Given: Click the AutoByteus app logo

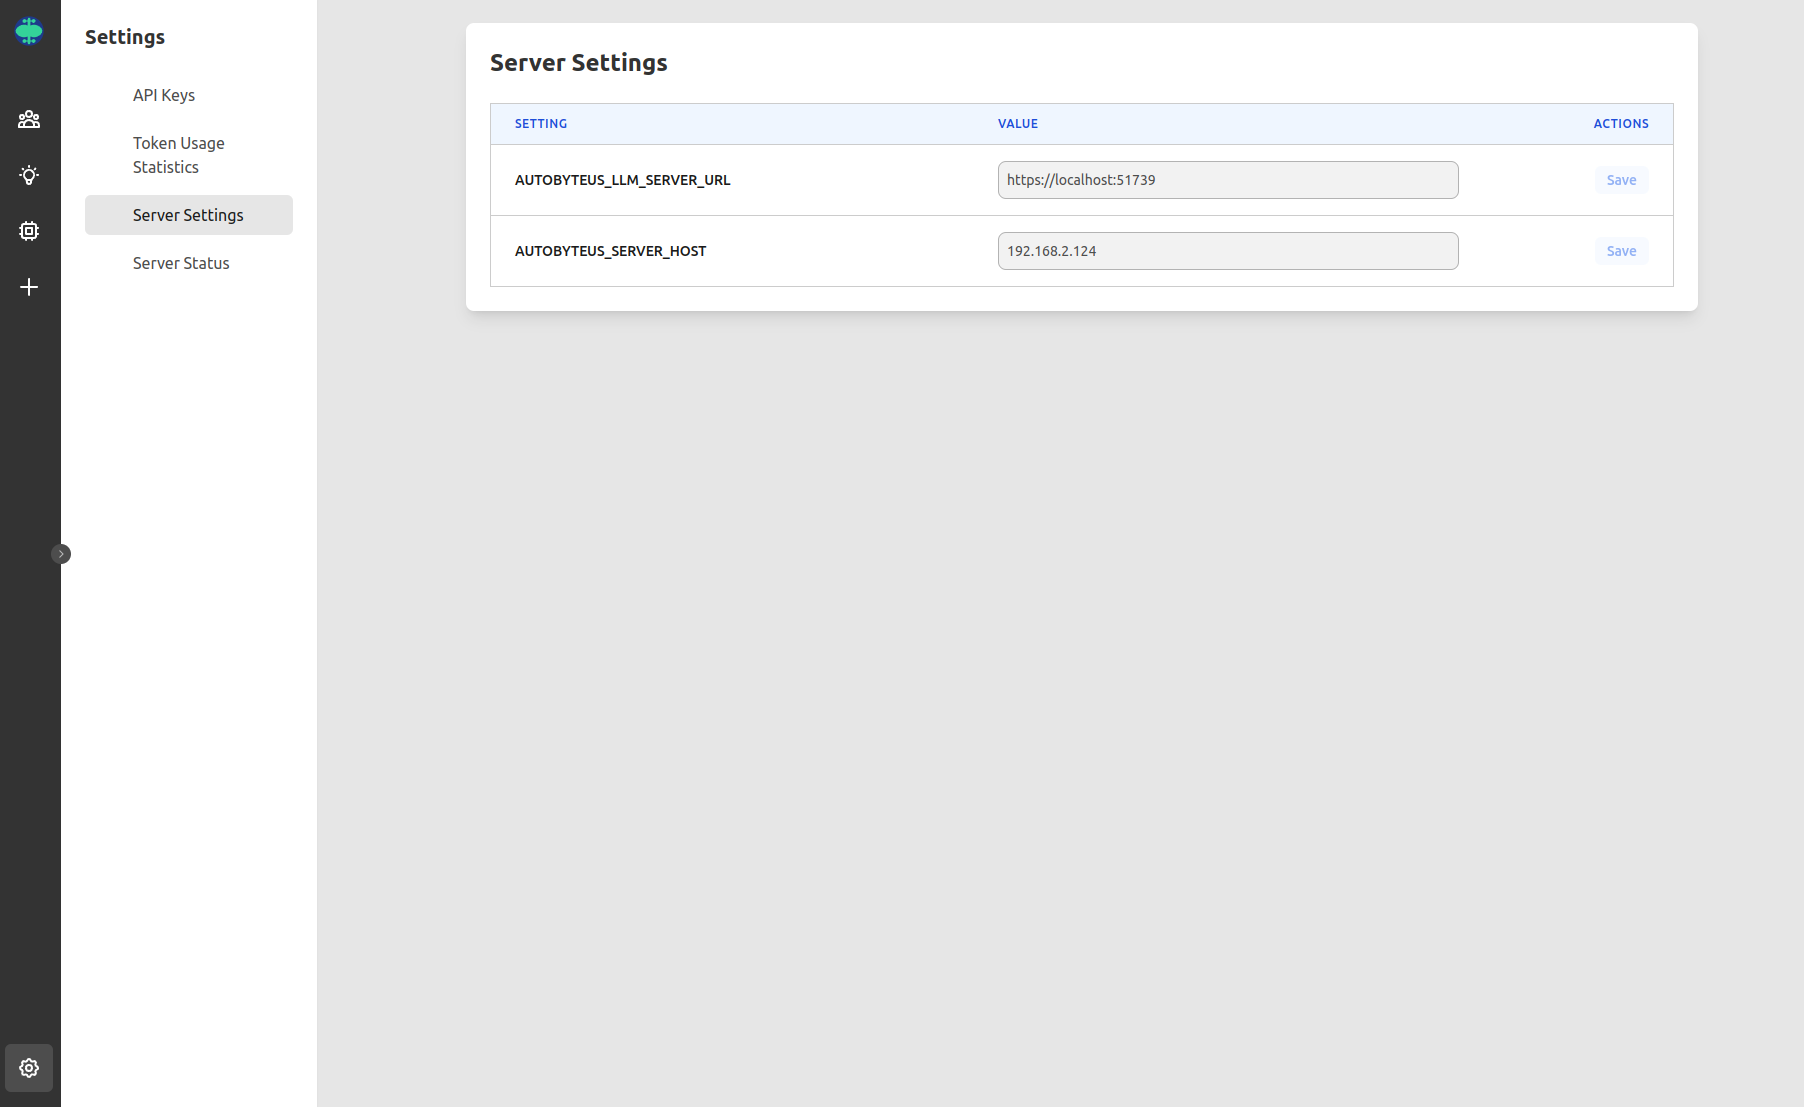Looking at the screenshot, I should coord(29,31).
